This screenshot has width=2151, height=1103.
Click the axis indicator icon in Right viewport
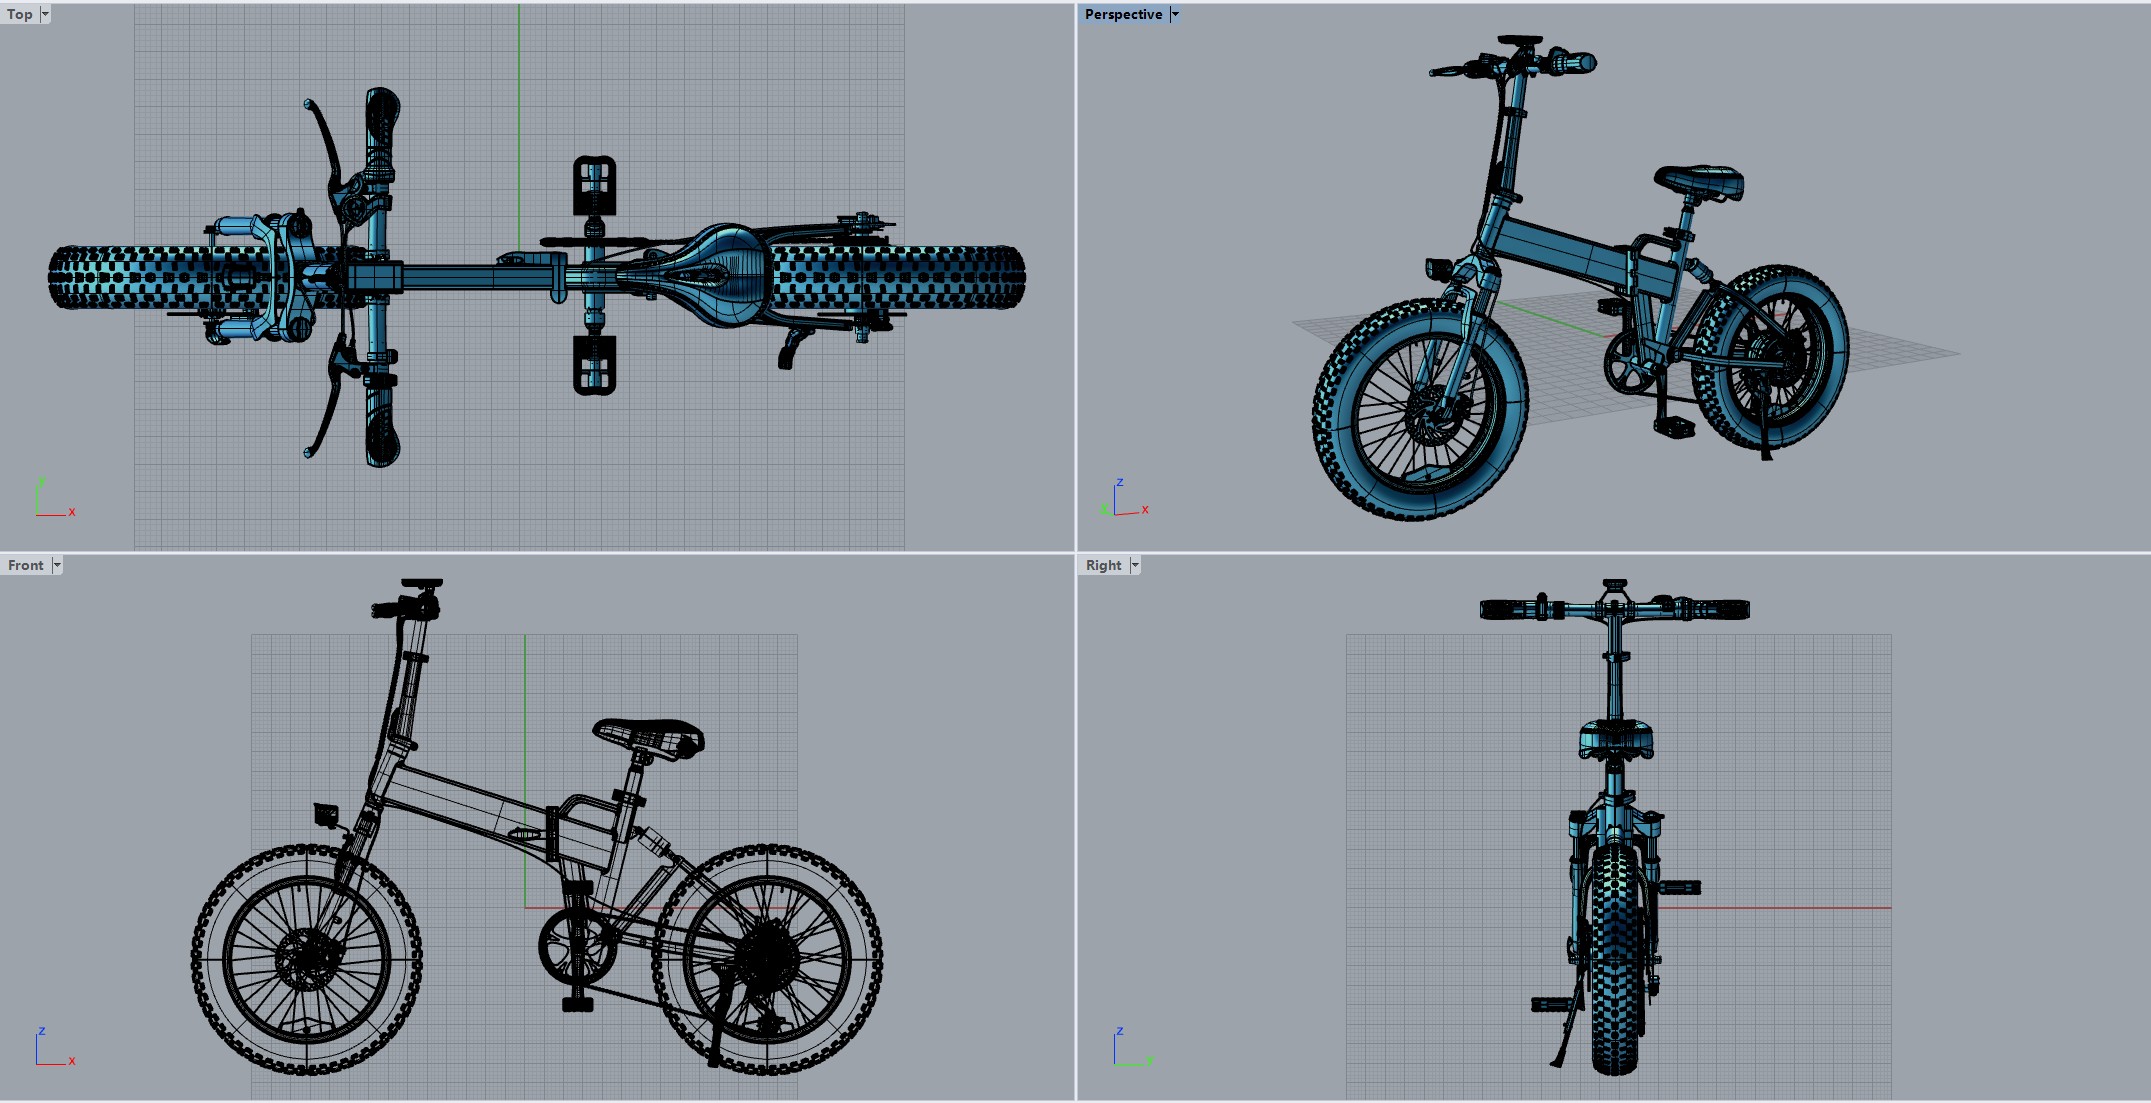click(1128, 1050)
